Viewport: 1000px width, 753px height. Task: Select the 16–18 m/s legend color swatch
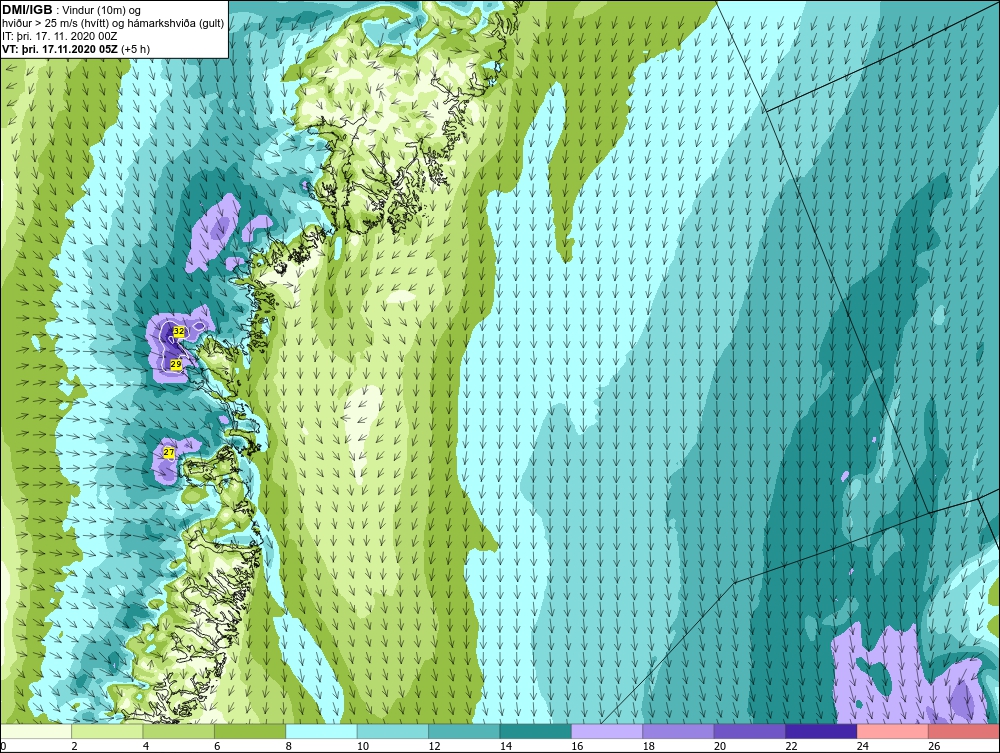(x=607, y=731)
